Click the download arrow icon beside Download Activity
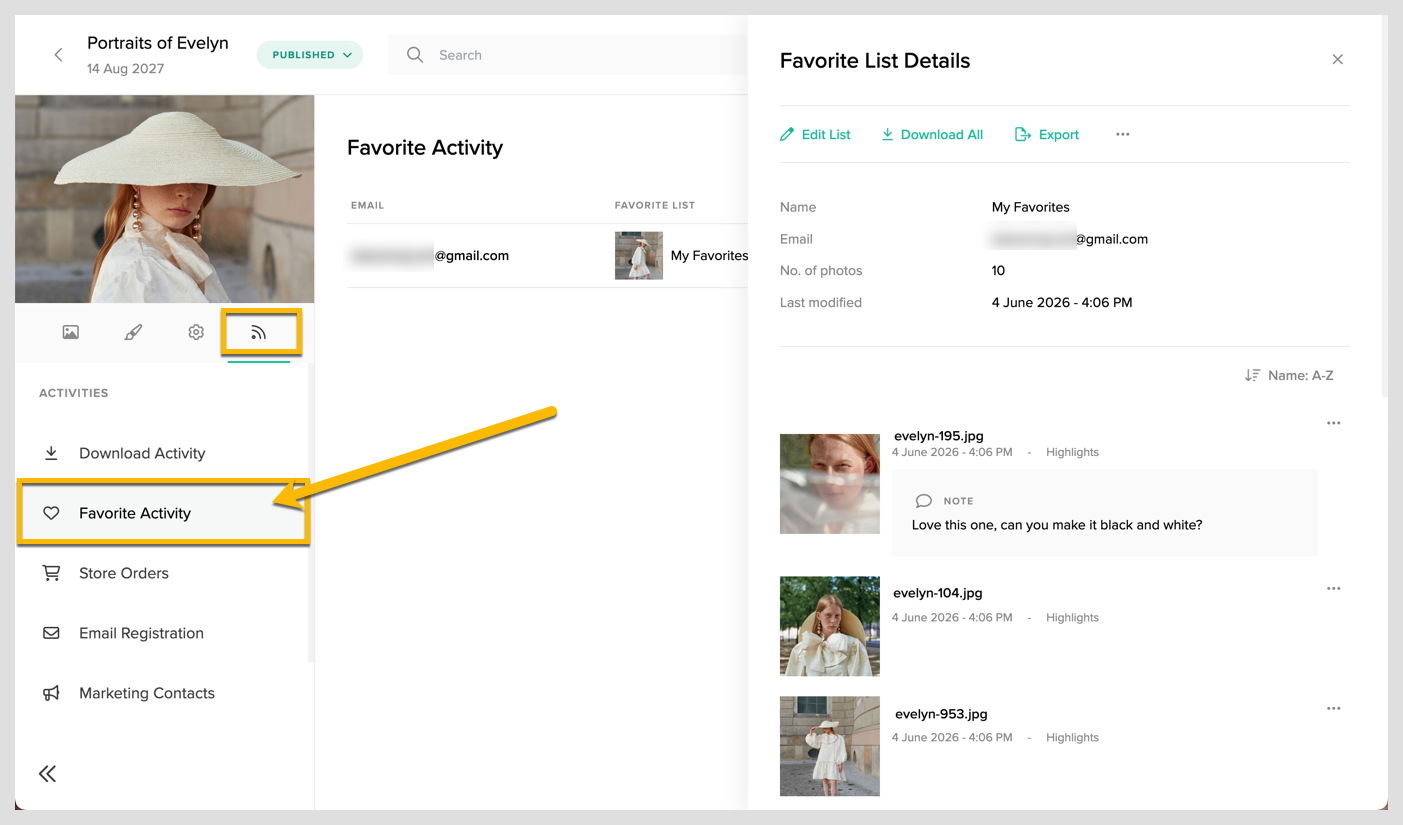The height and width of the screenshot is (825, 1403). [x=51, y=453]
